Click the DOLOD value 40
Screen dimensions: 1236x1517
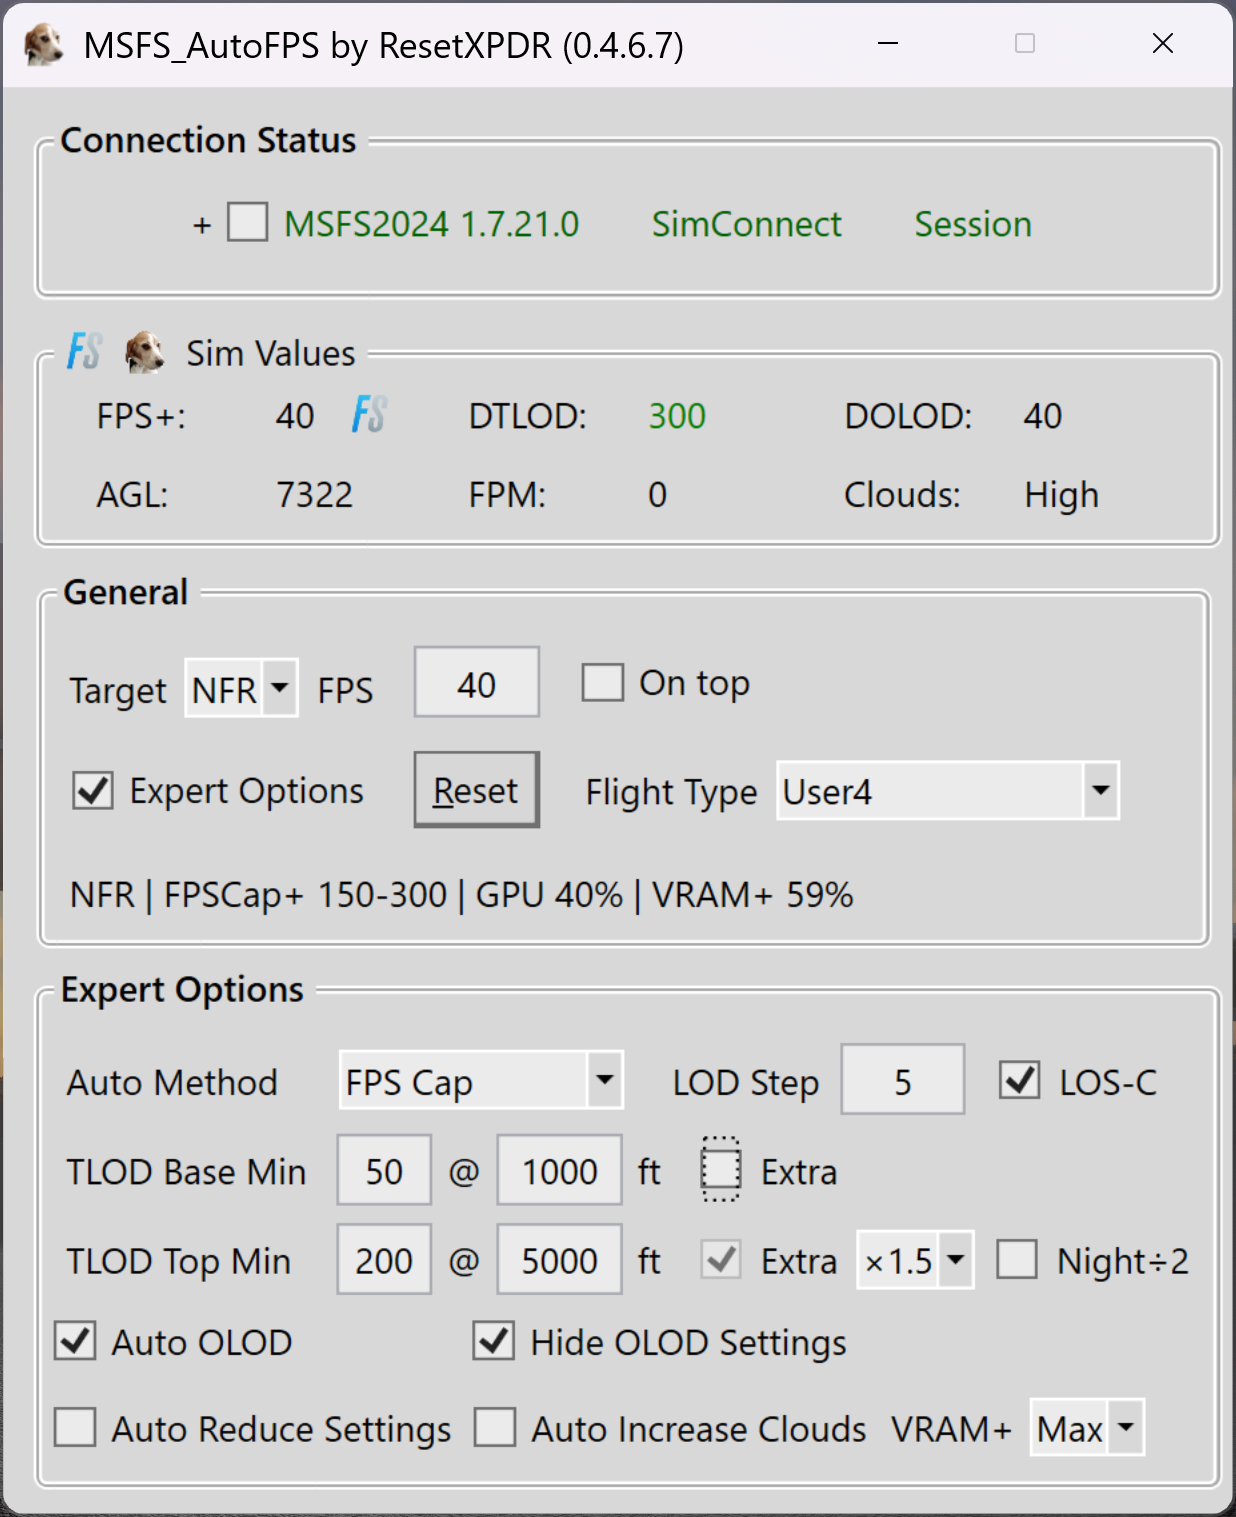click(1042, 416)
